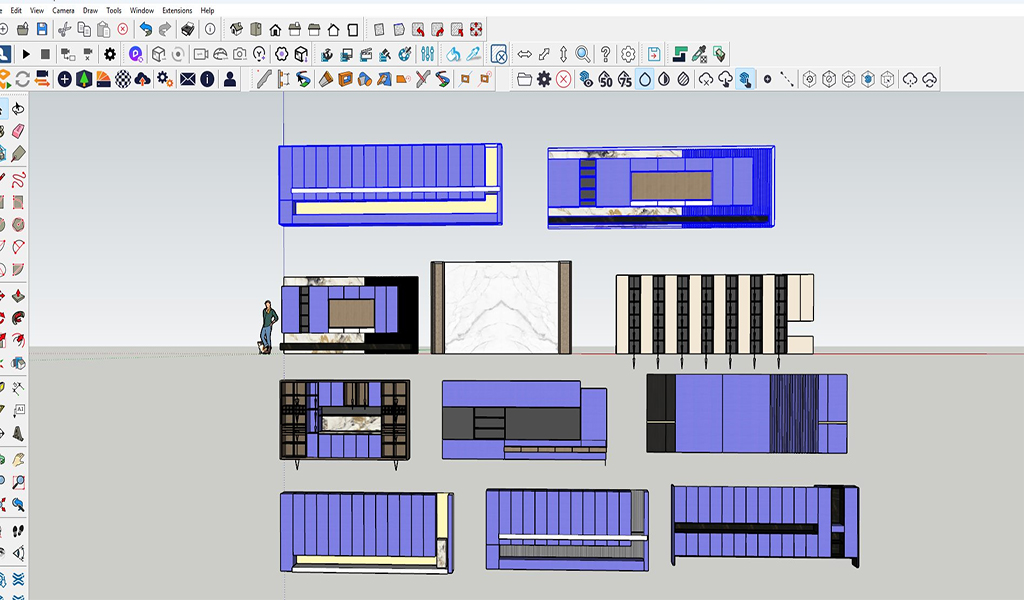Open the View menu
Screen dimensions: 1024x600
coord(37,10)
